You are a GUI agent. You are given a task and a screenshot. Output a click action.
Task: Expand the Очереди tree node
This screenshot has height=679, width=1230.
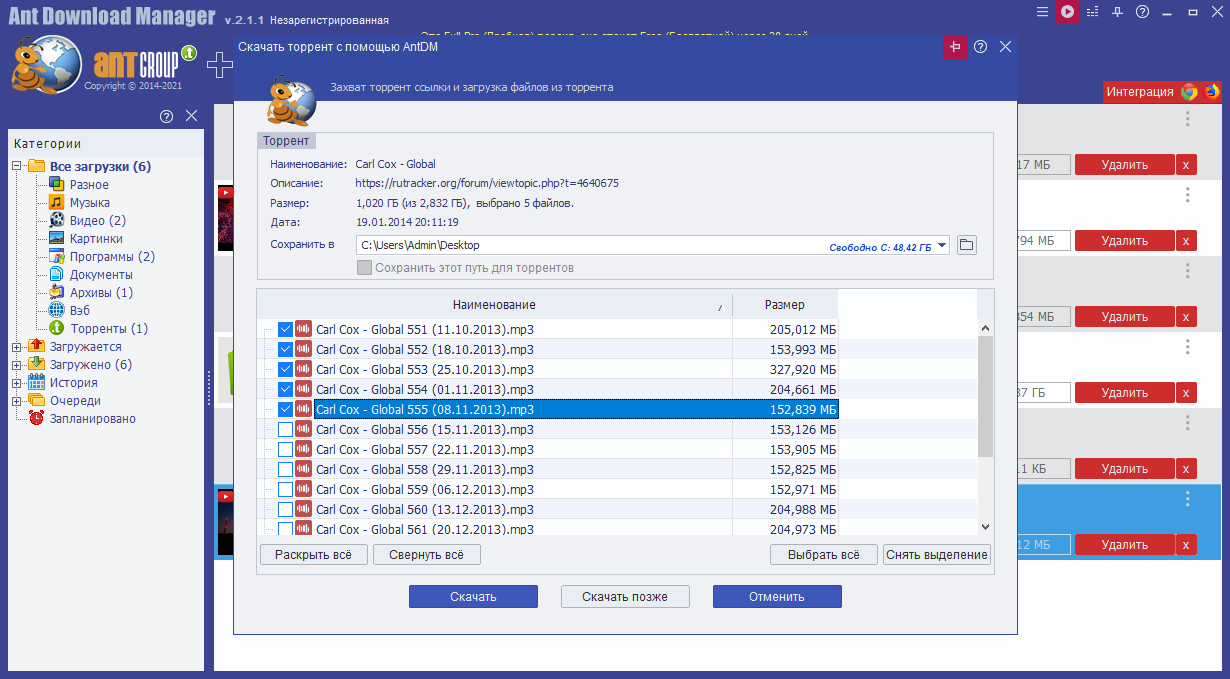point(17,401)
